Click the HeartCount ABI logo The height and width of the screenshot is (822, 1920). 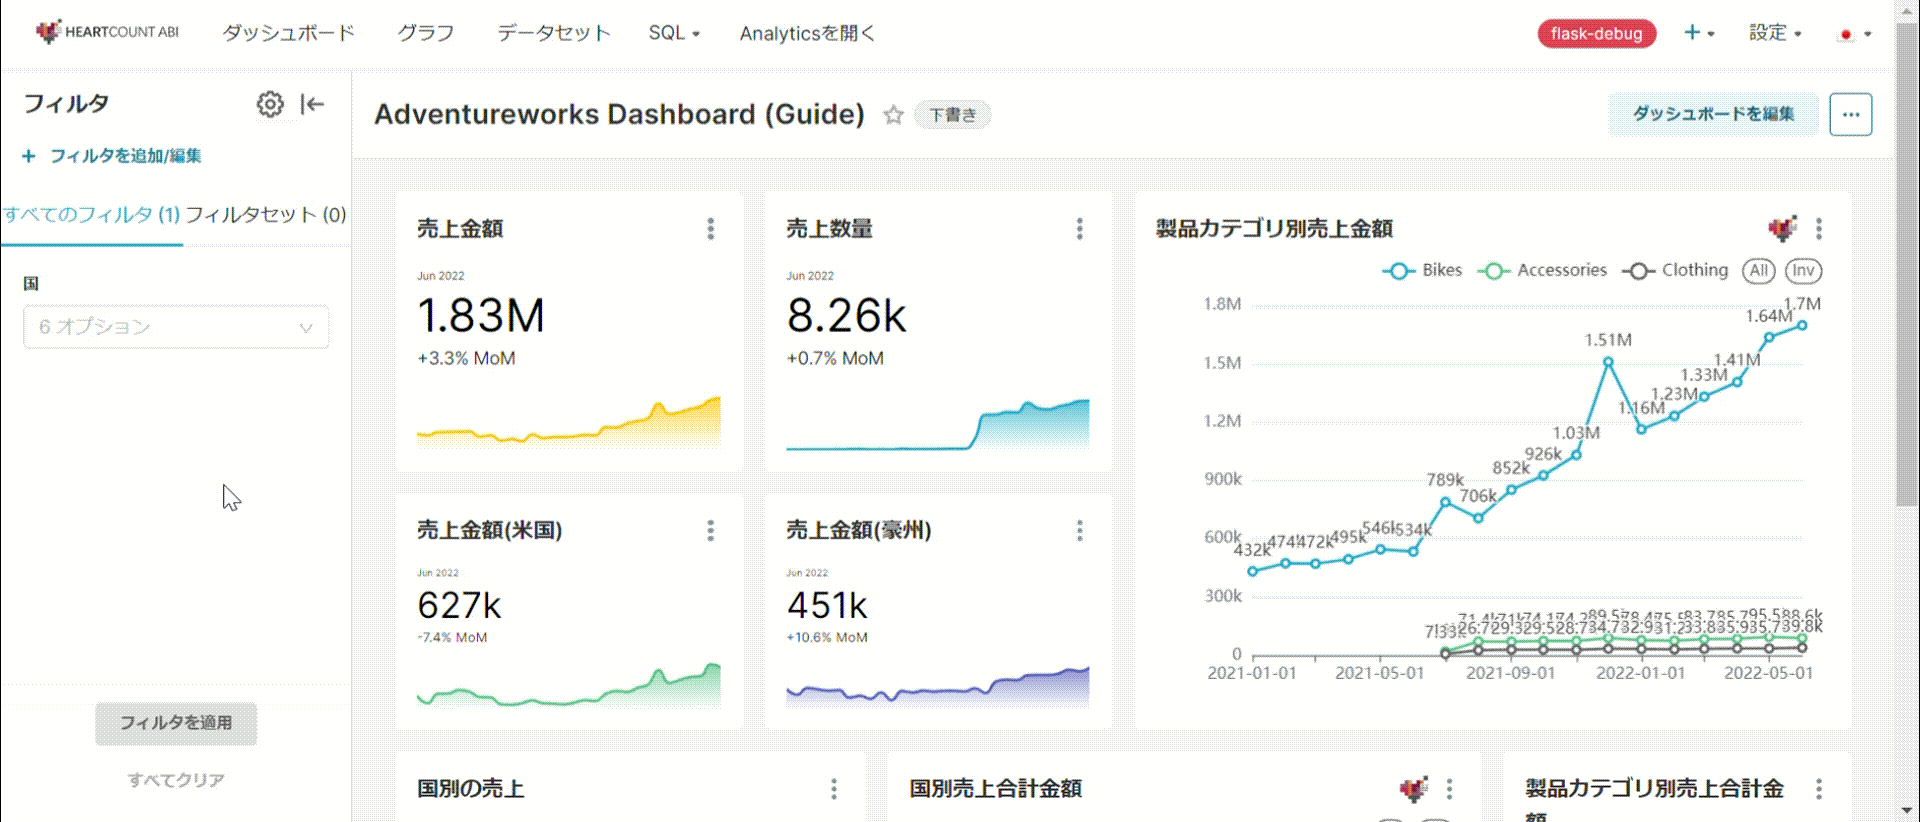[x=107, y=32]
